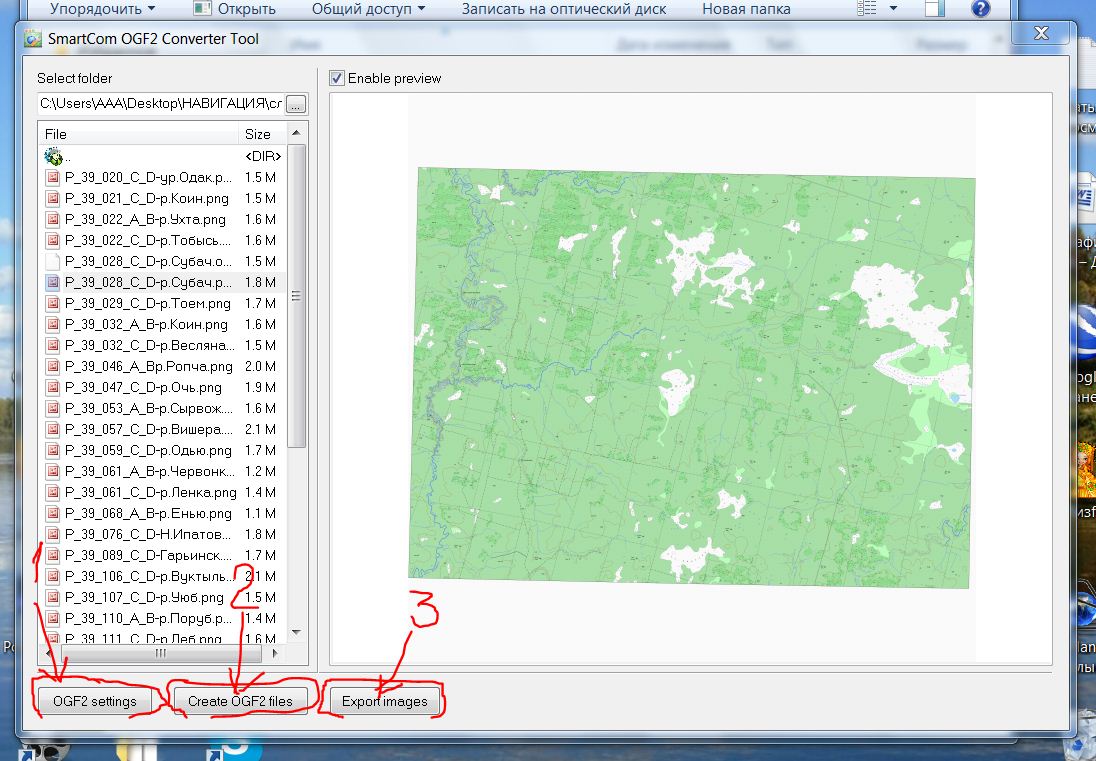The image size is (1096, 761).
Task: Click the Explorer help question mark icon
Action: pos(980,9)
